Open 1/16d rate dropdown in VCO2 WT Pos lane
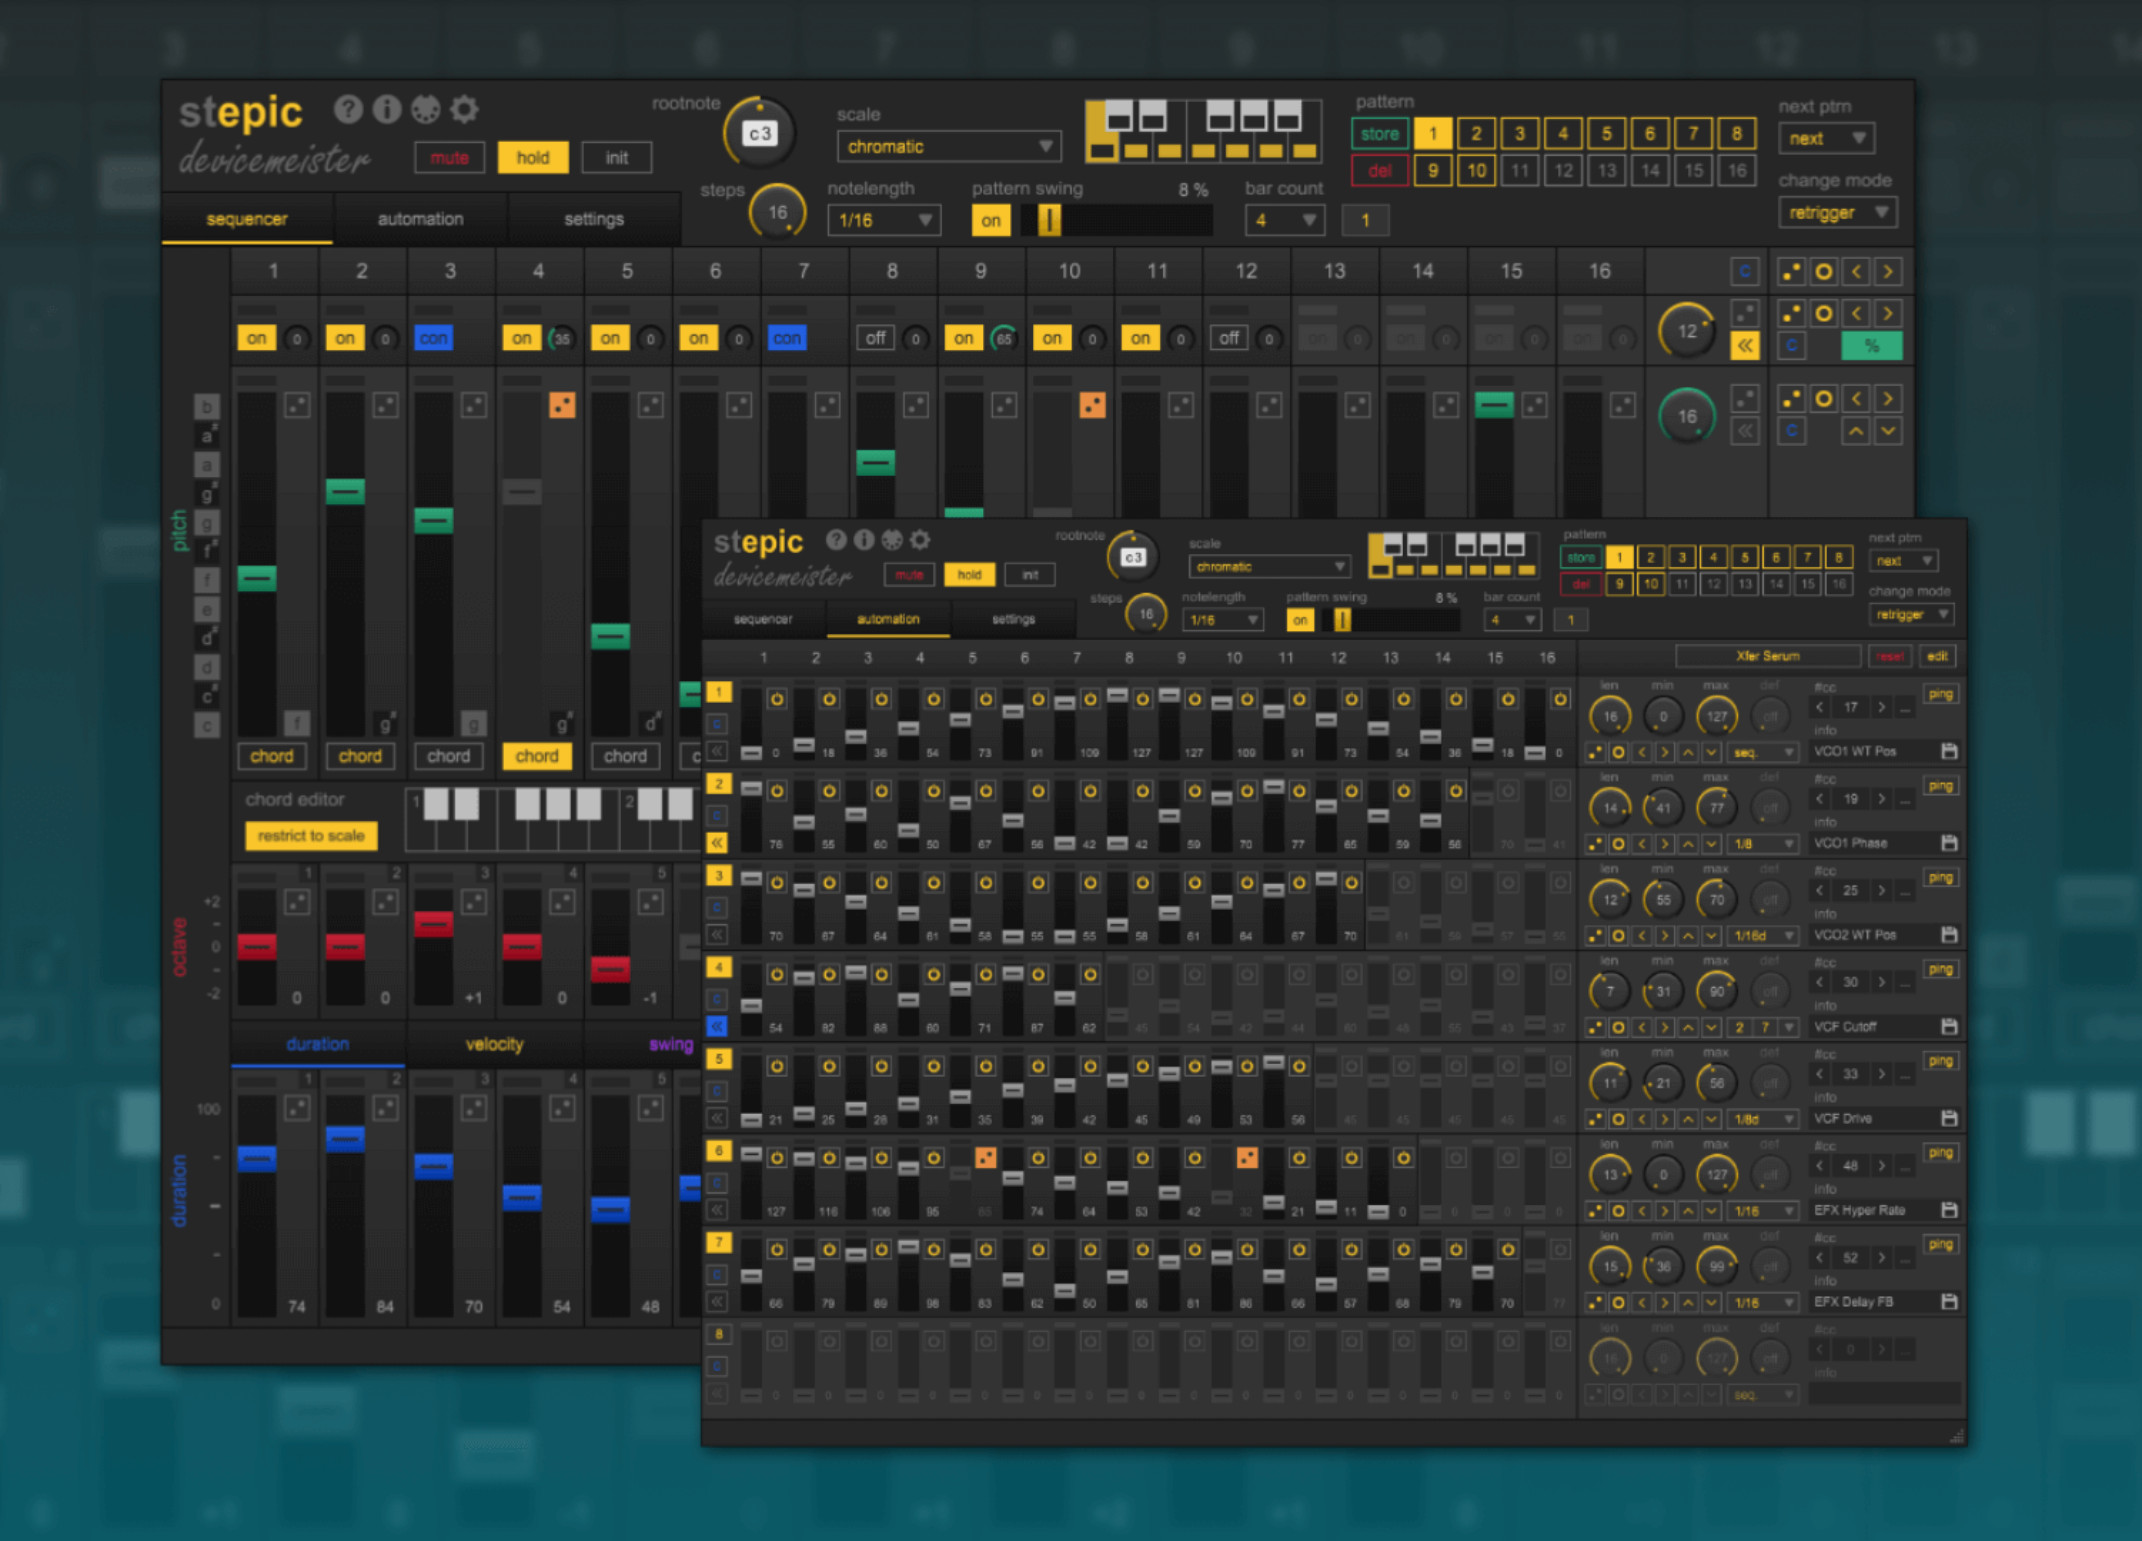The width and height of the screenshot is (2142, 1541). 1763,936
